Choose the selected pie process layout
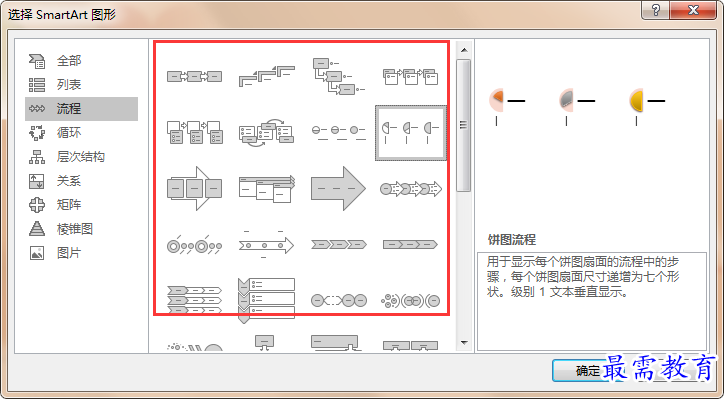This screenshot has width=724, height=399. (x=410, y=133)
